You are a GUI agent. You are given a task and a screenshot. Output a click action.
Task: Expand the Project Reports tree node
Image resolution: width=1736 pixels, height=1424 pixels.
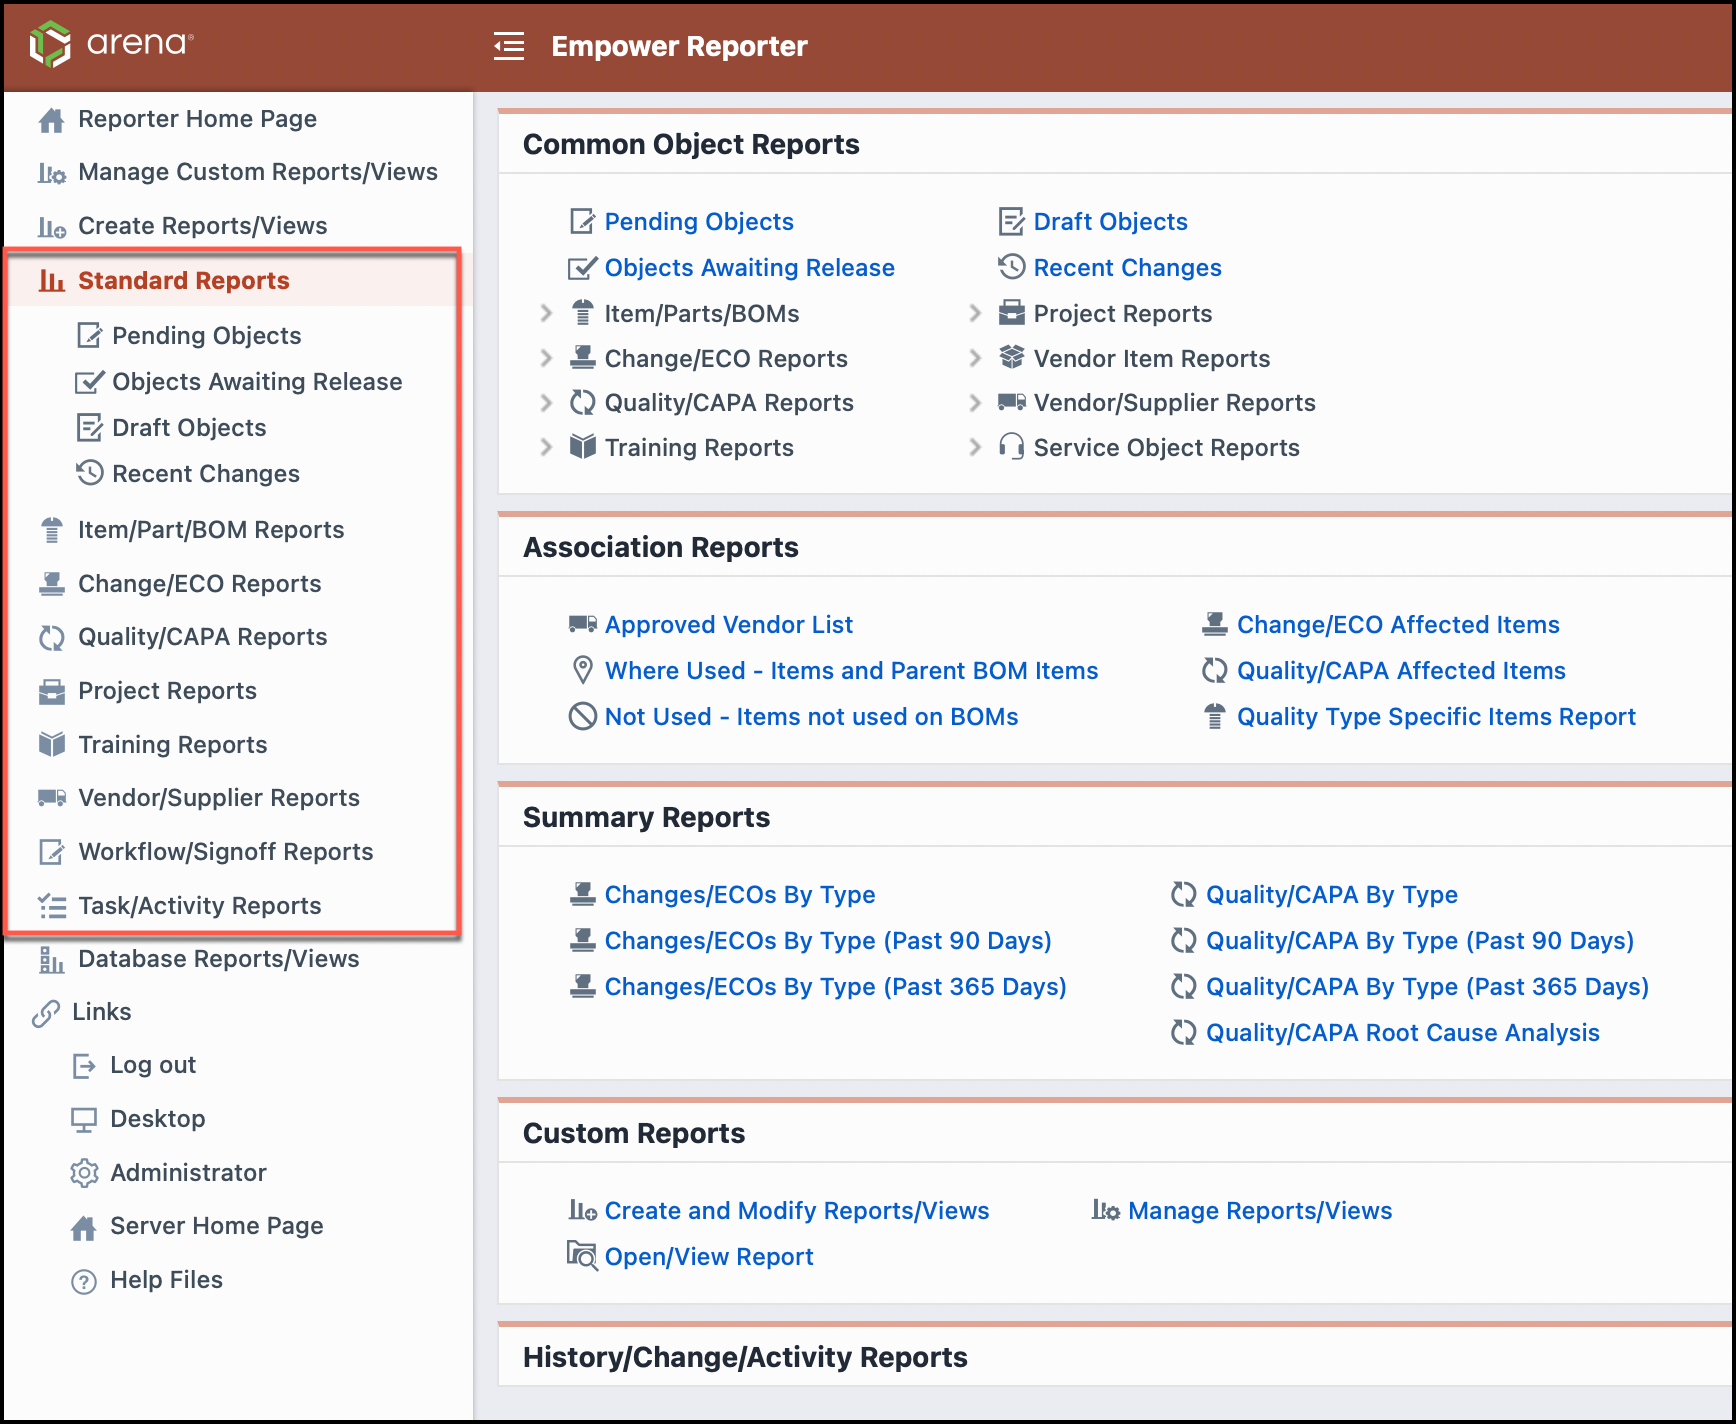975,314
